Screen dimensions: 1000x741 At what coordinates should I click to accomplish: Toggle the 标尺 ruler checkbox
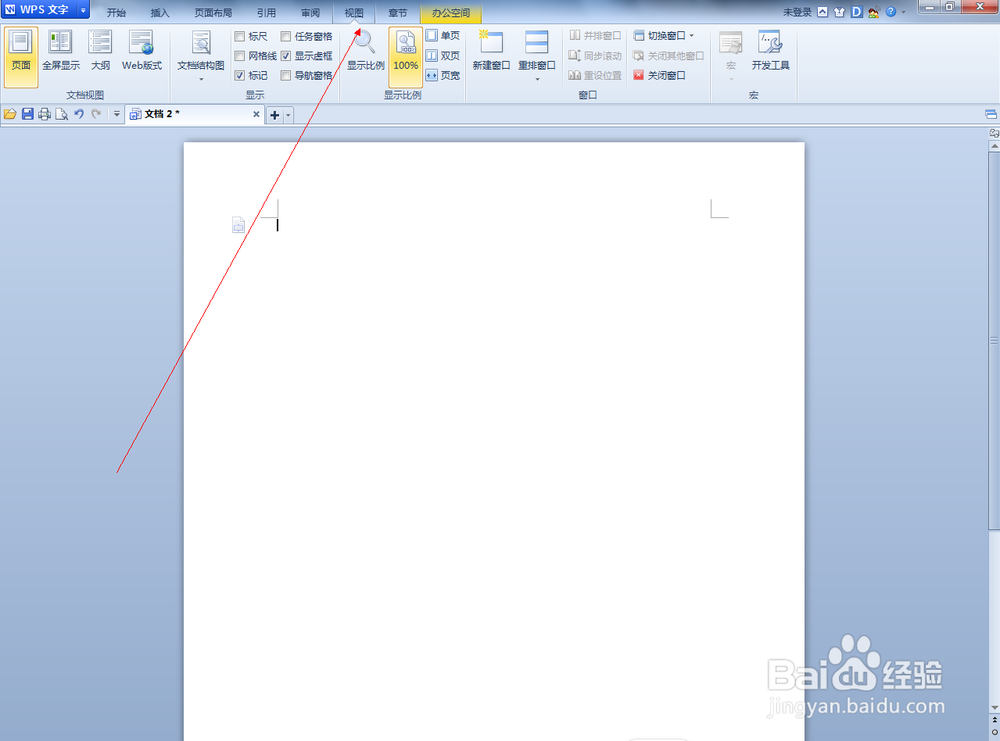click(x=240, y=36)
